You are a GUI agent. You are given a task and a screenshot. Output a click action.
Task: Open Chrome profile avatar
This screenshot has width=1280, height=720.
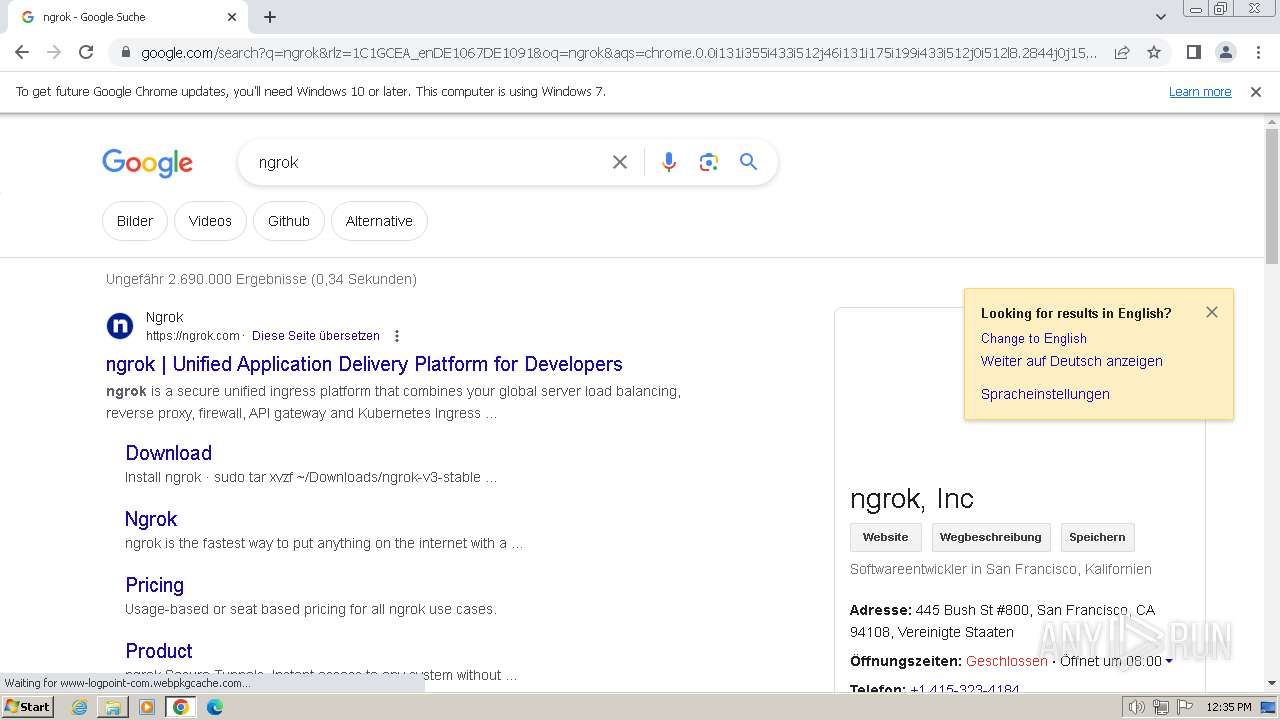click(x=1226, y=52)
